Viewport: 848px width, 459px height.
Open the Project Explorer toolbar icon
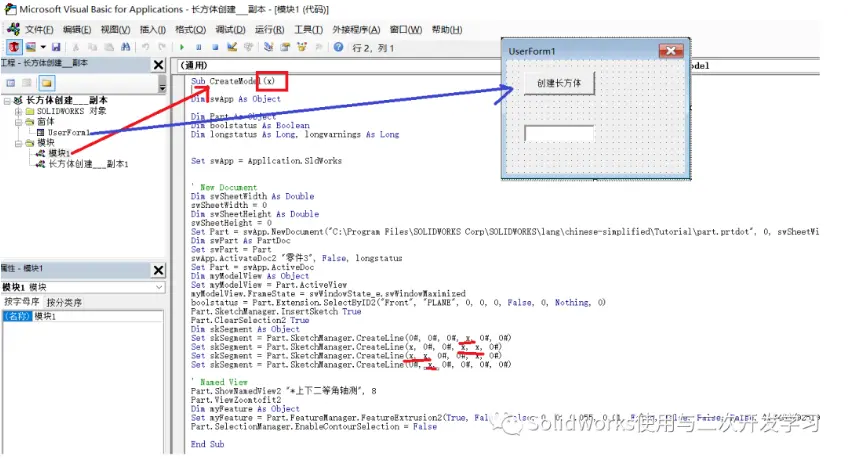click(x=268, y=47)
